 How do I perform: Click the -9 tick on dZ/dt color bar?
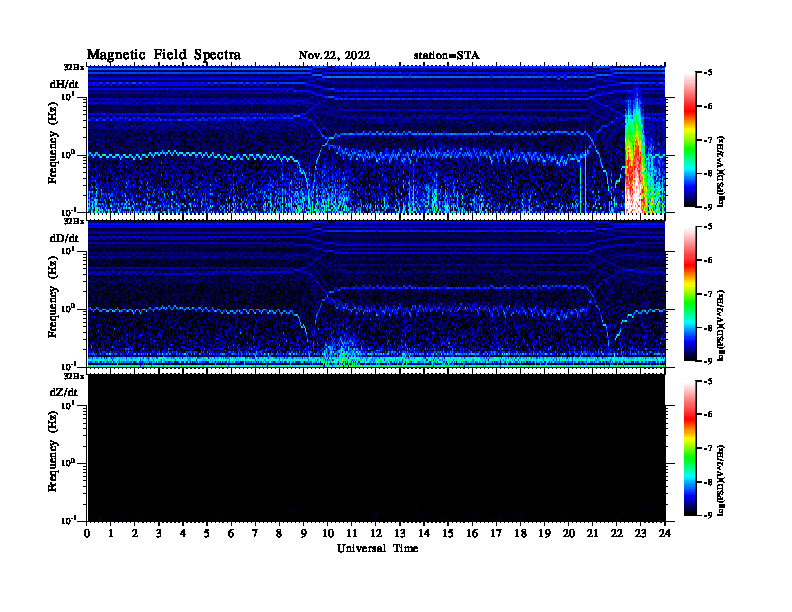[x=708, y=515]
